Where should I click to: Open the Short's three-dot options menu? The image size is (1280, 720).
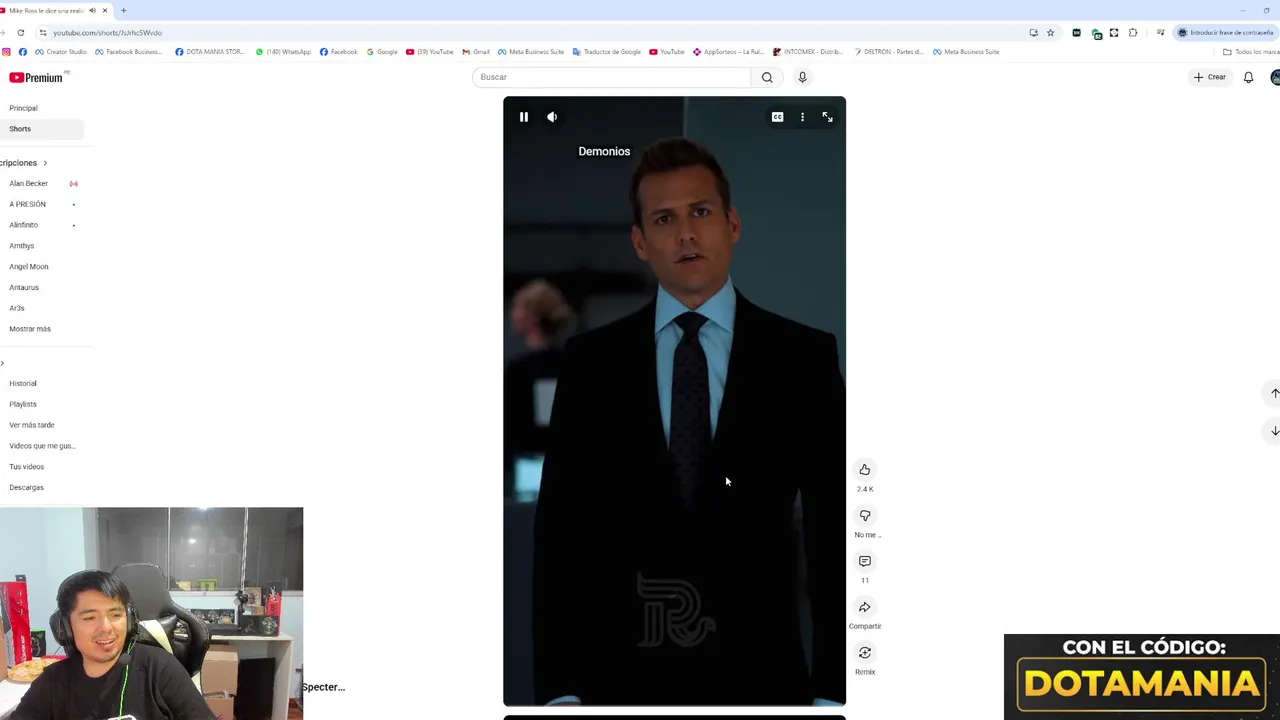[x=802, y=117]
